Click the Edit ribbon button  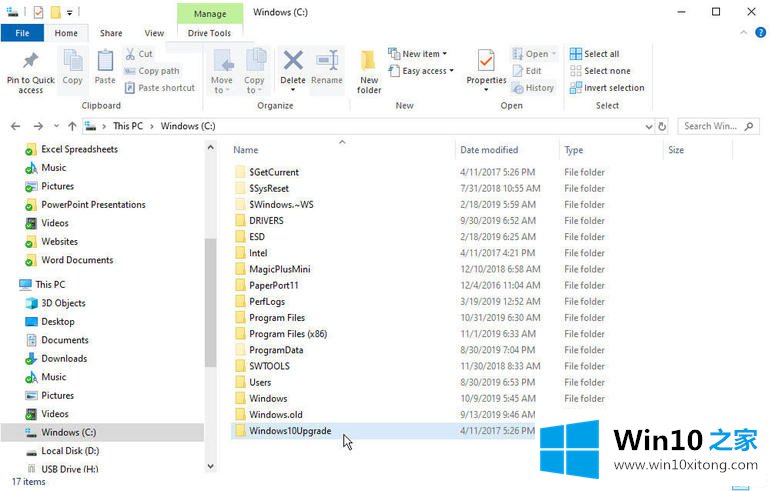point(526,71)
